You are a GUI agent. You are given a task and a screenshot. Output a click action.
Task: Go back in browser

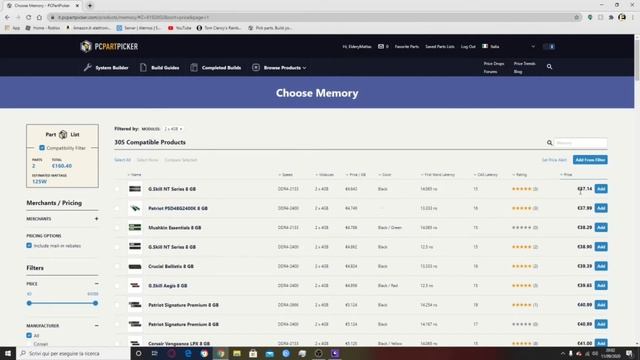coord(7,18)
